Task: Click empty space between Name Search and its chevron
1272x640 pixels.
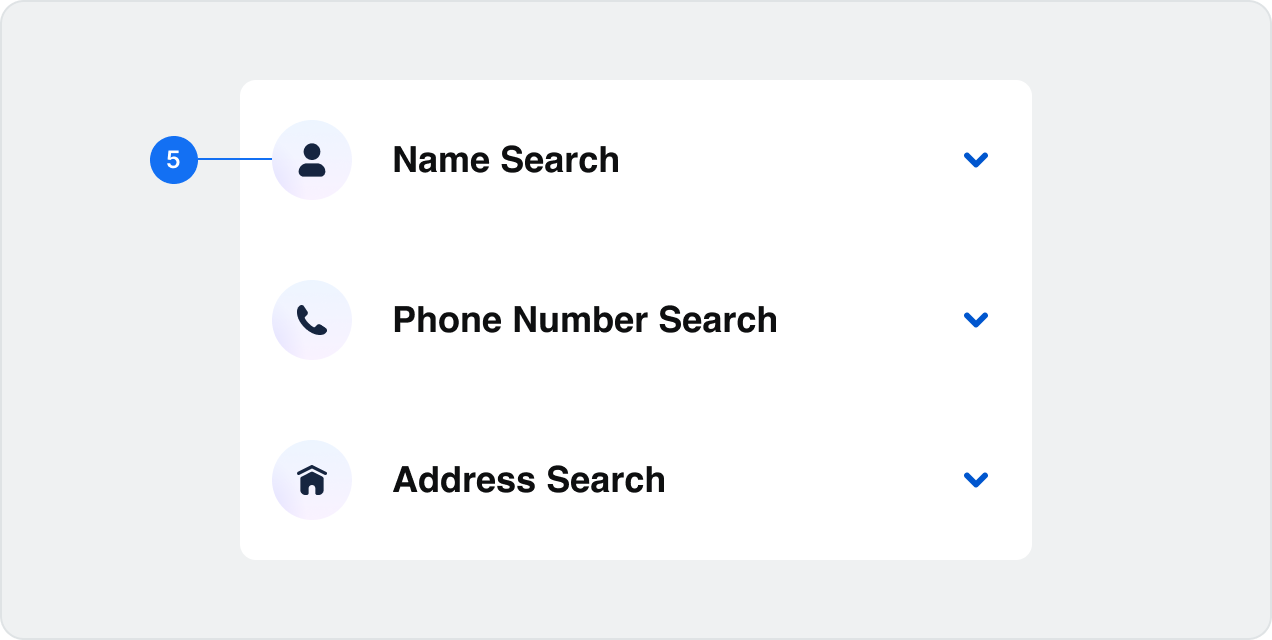Action: click(x=790, y=160)
